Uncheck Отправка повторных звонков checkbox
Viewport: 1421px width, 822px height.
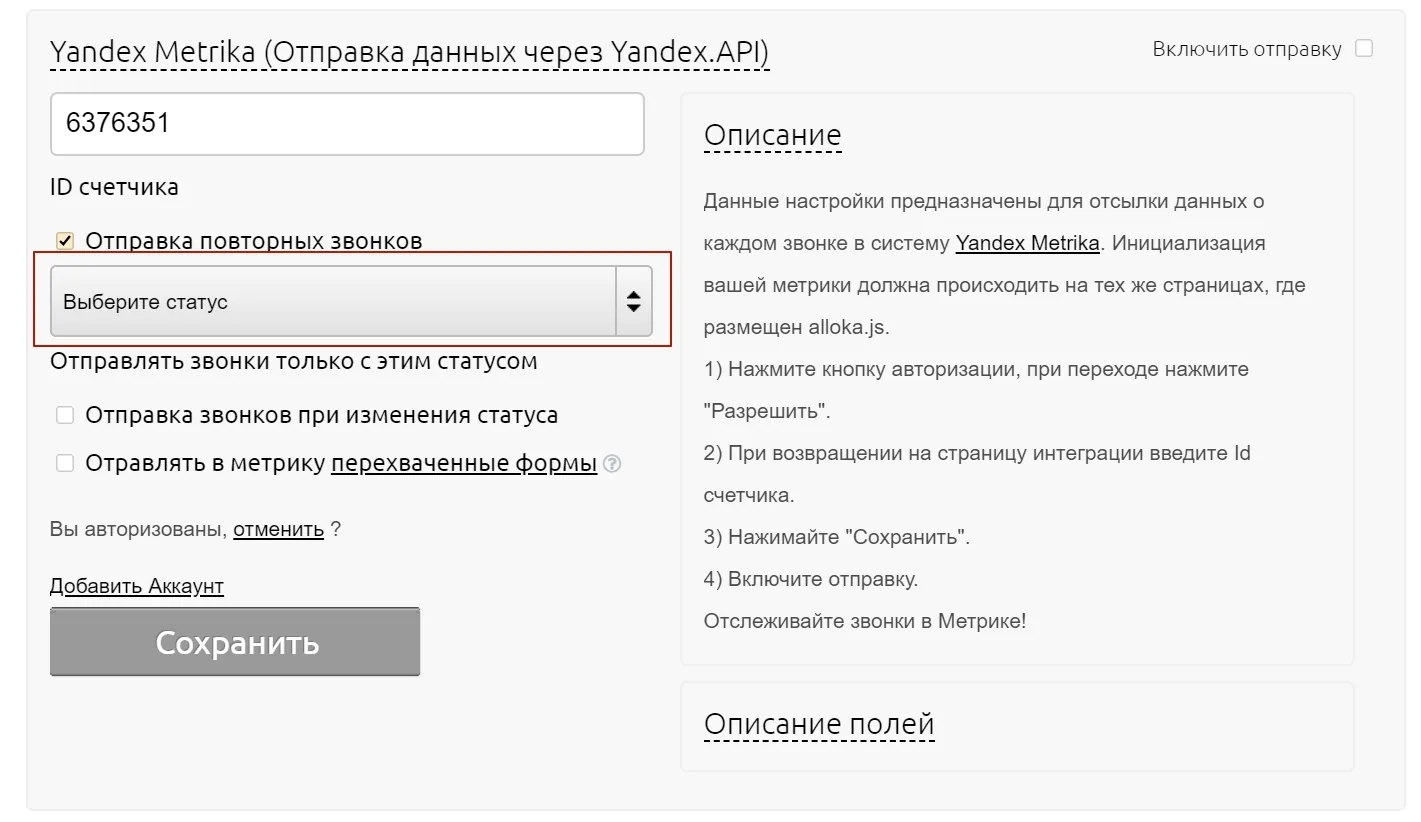(x=65, y=241)
